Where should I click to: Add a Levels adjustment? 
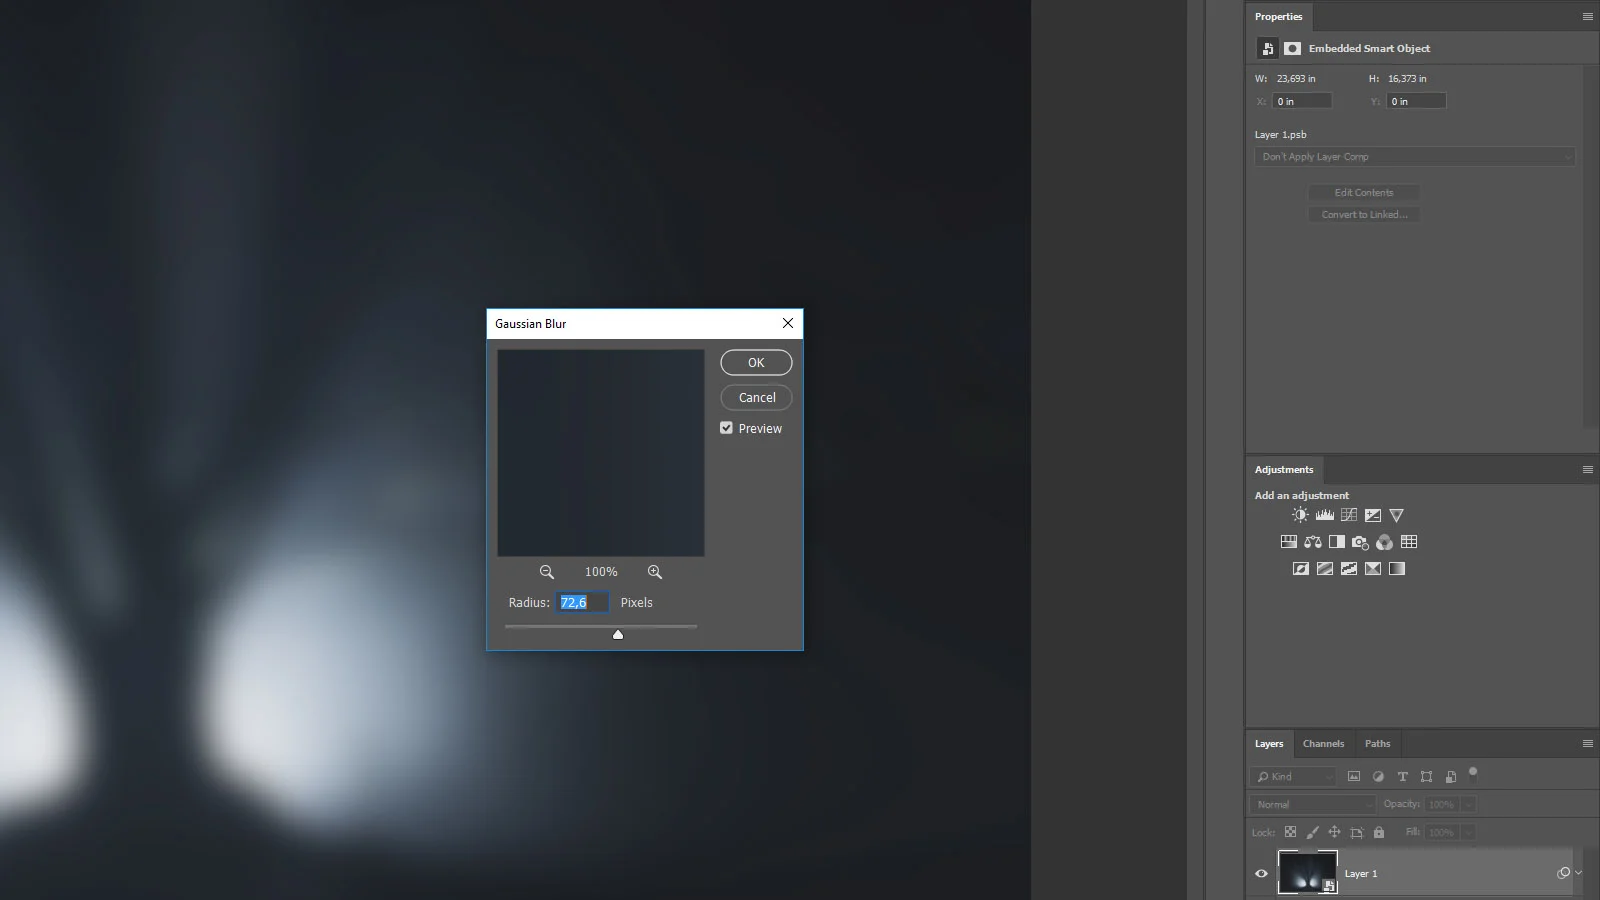click(1325, 514)
